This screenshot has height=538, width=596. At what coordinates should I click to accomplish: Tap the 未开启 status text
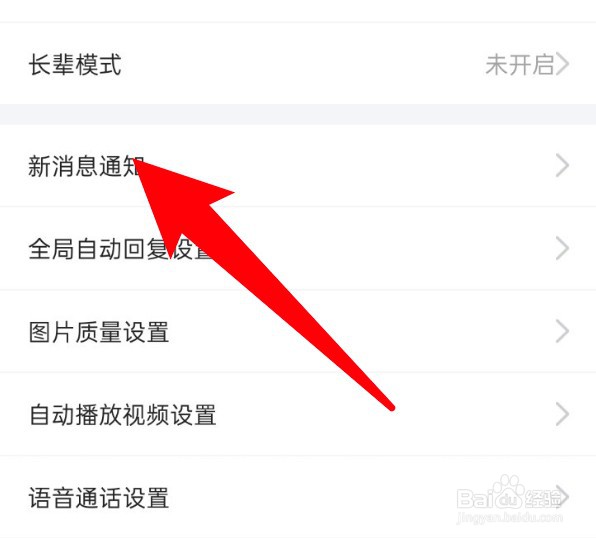[x=520, y=65]
